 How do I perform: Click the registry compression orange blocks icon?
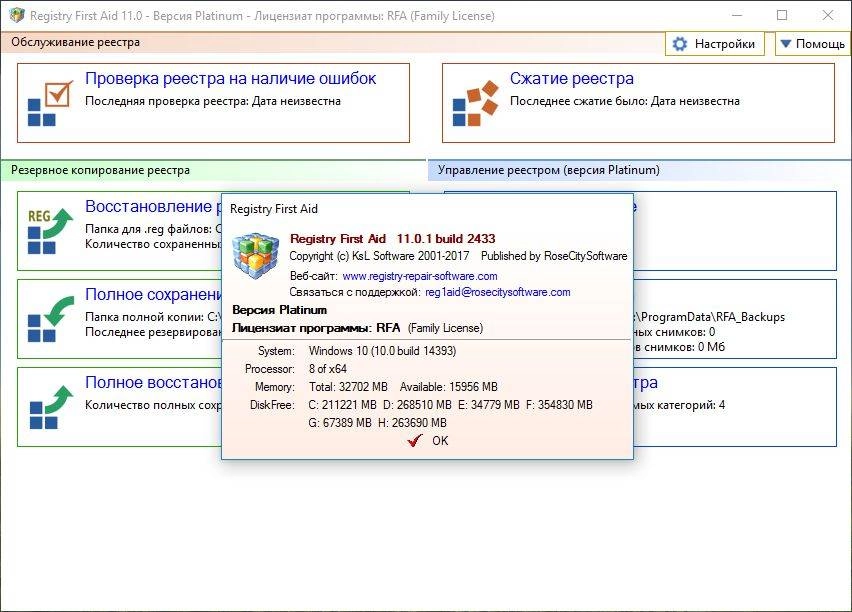[x=475, y=103]
